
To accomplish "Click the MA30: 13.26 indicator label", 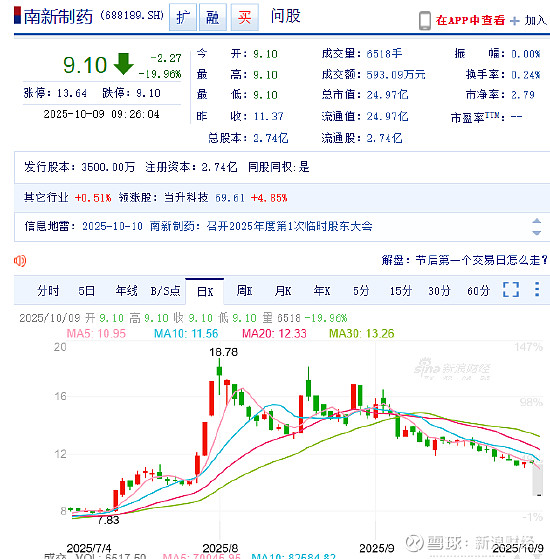I will [361, 334].
